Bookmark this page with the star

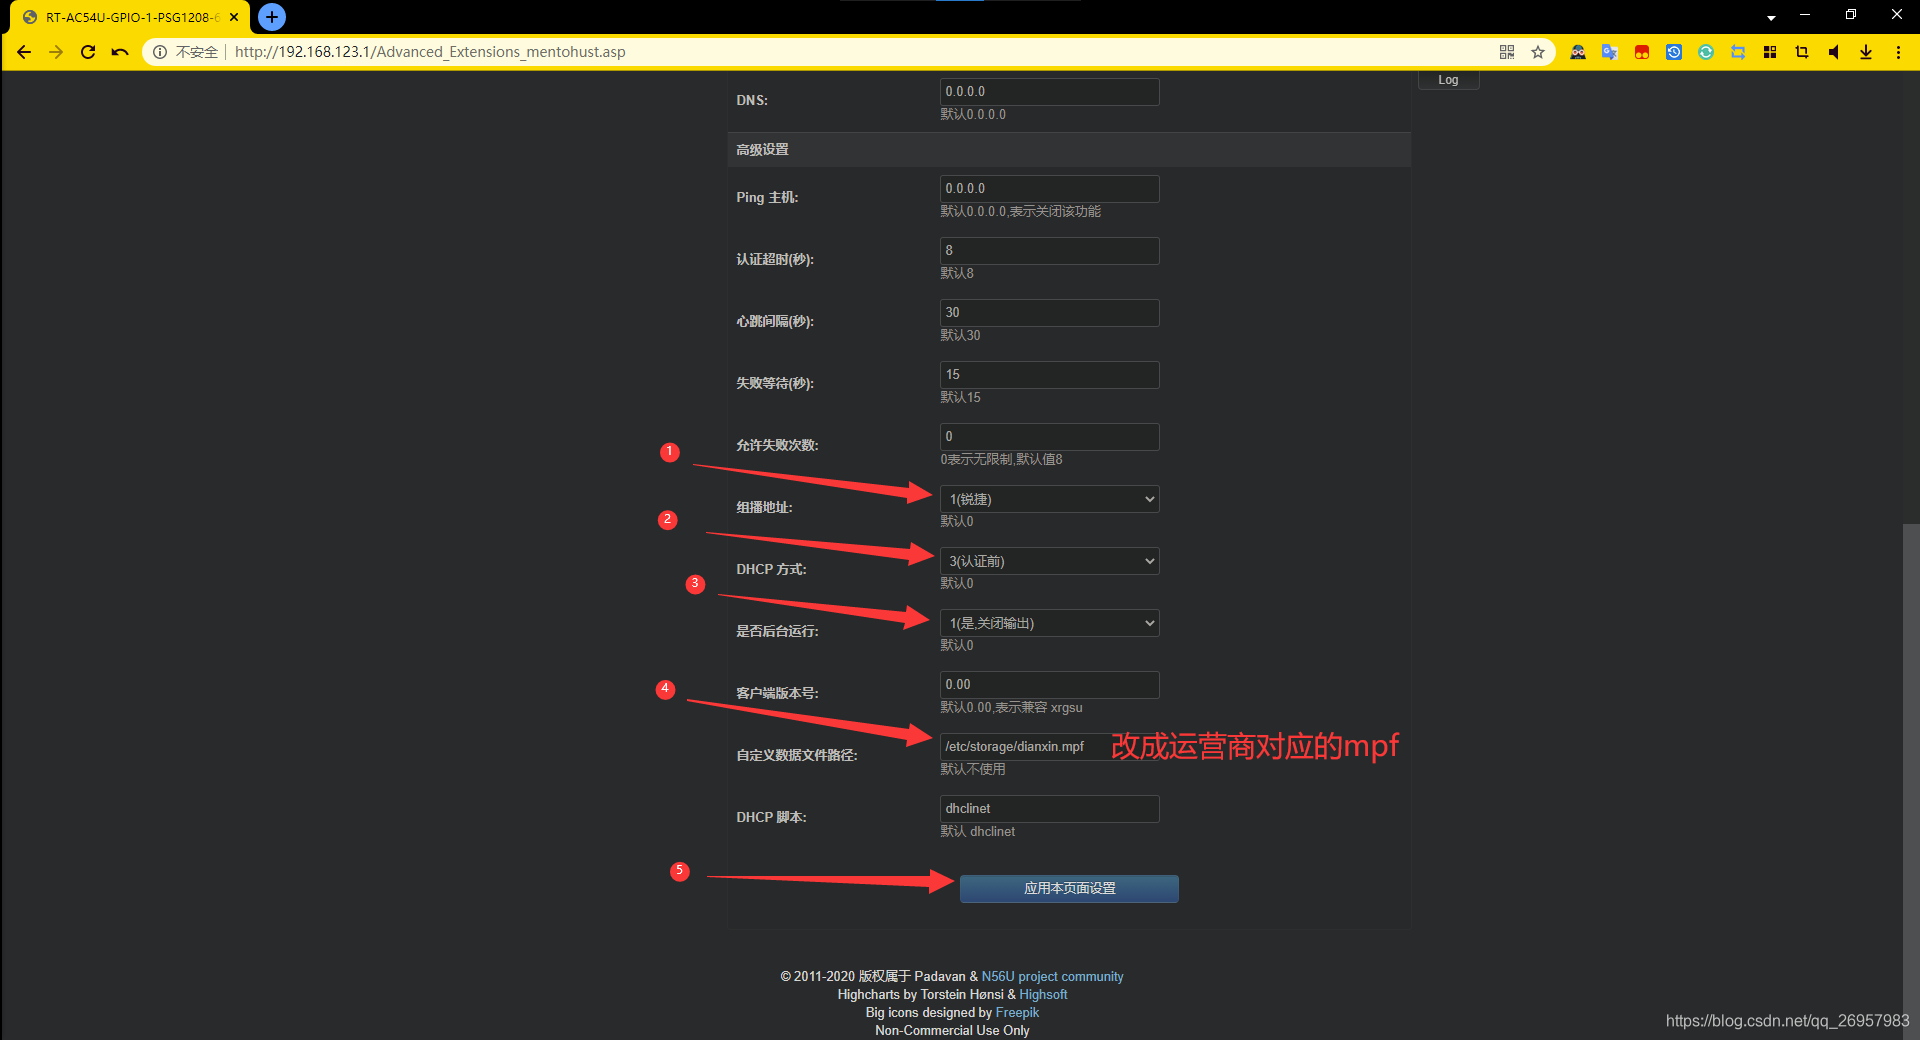click(1538, 52)
